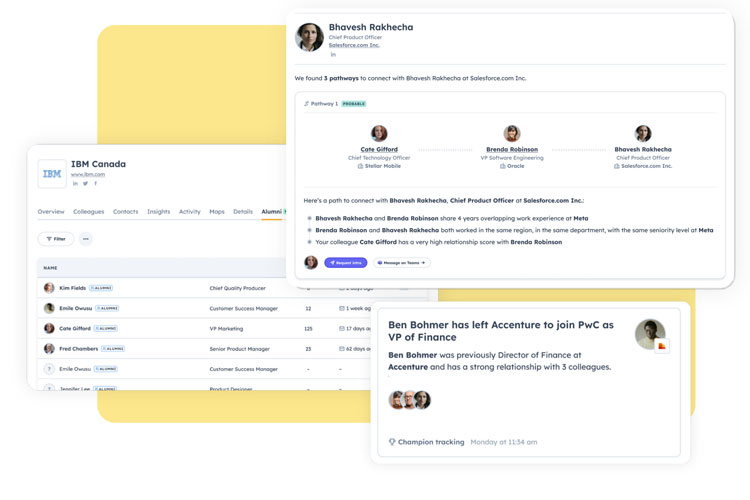Click the ALUMNI badge beside Kim Fields
Viewport: 750px width, 500px height.
(x=101, y=288)
